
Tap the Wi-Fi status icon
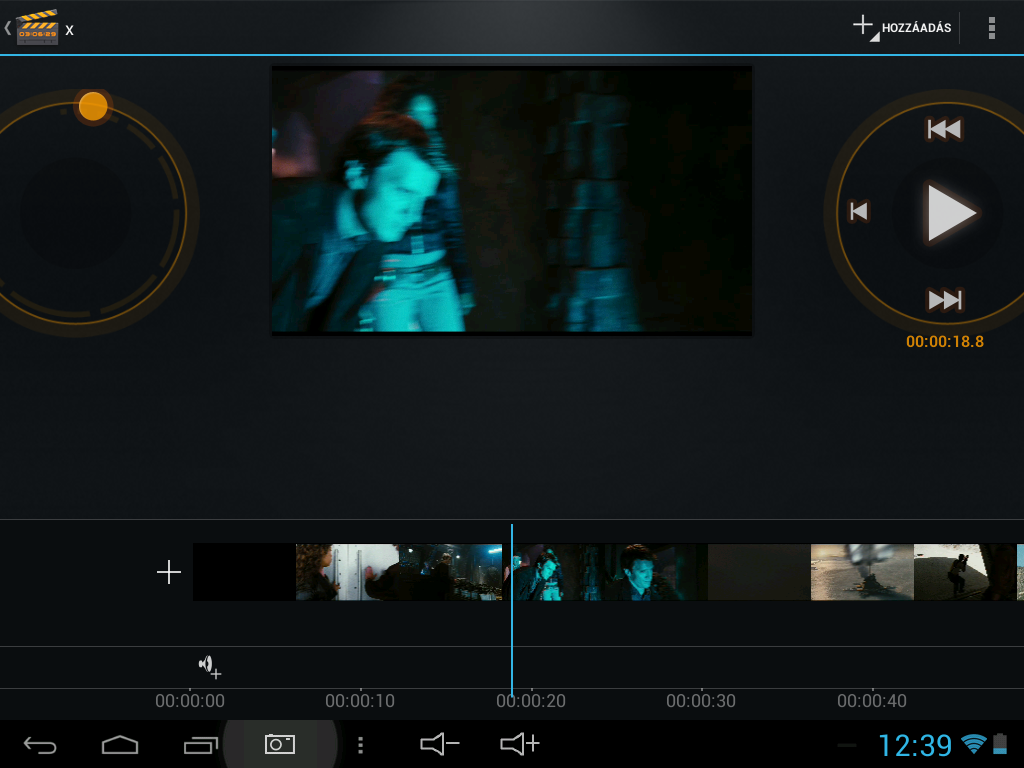974,743
